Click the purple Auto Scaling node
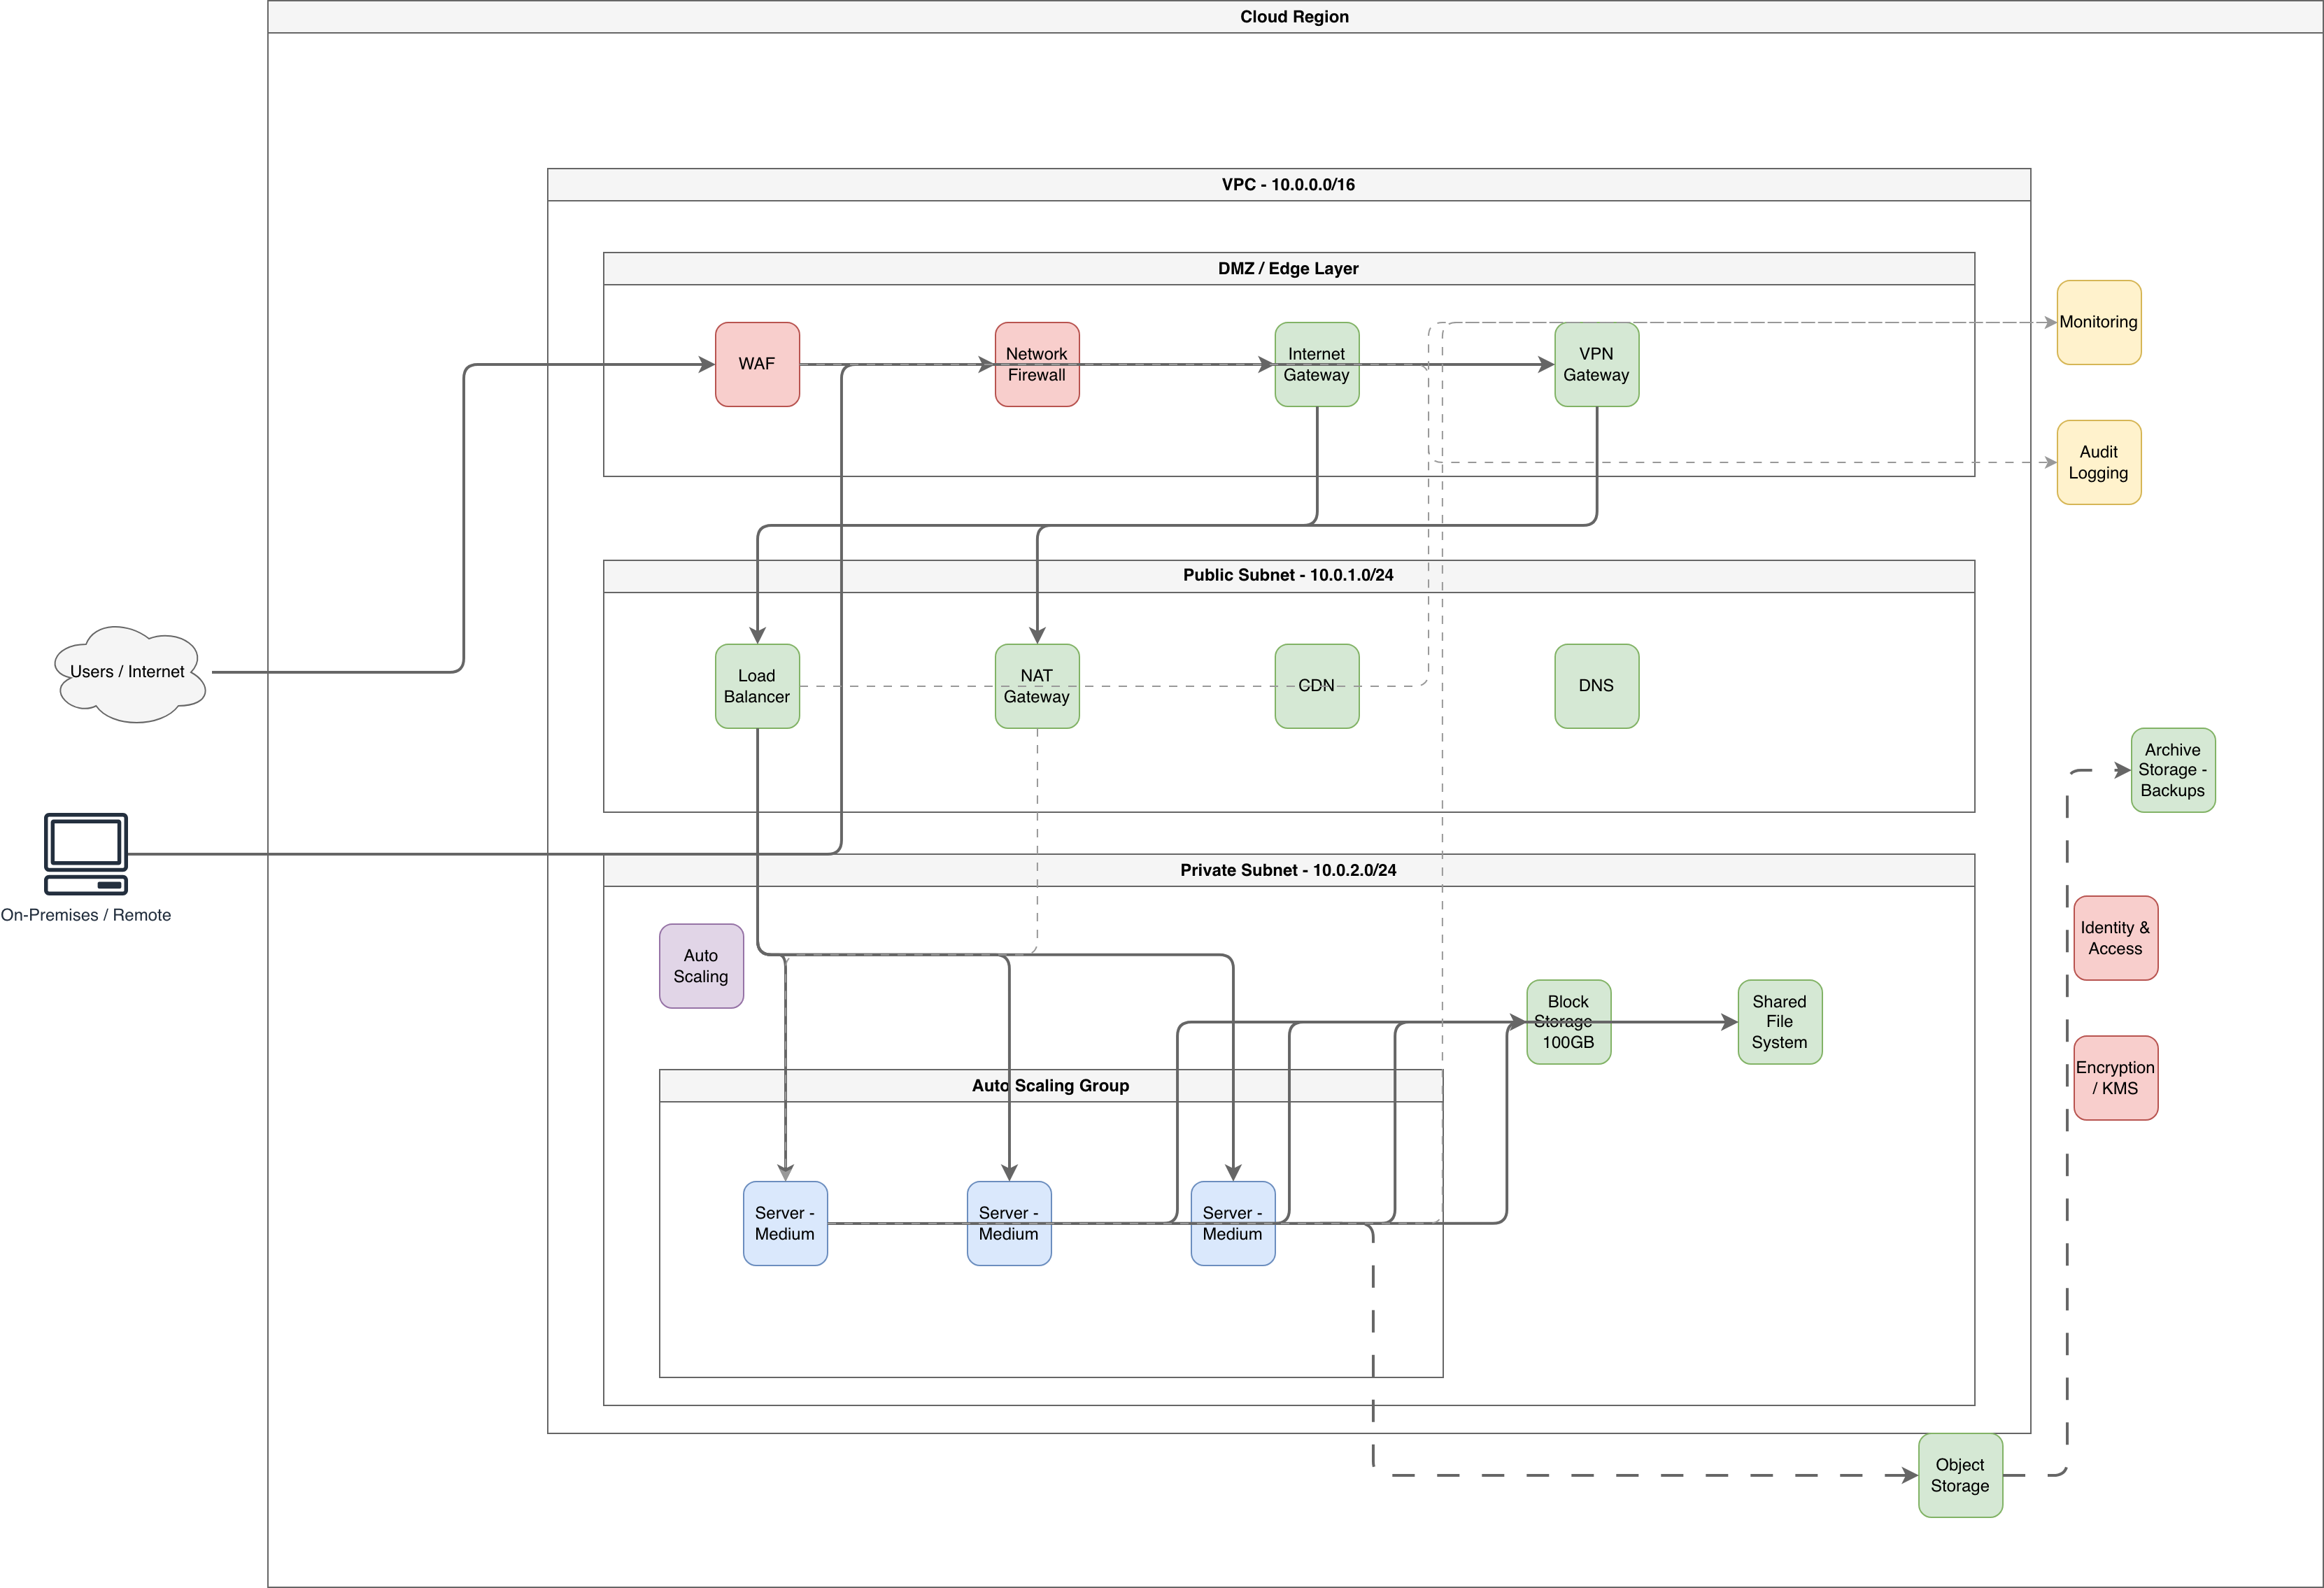The image size is (2324, 1588). coord(701,966)
